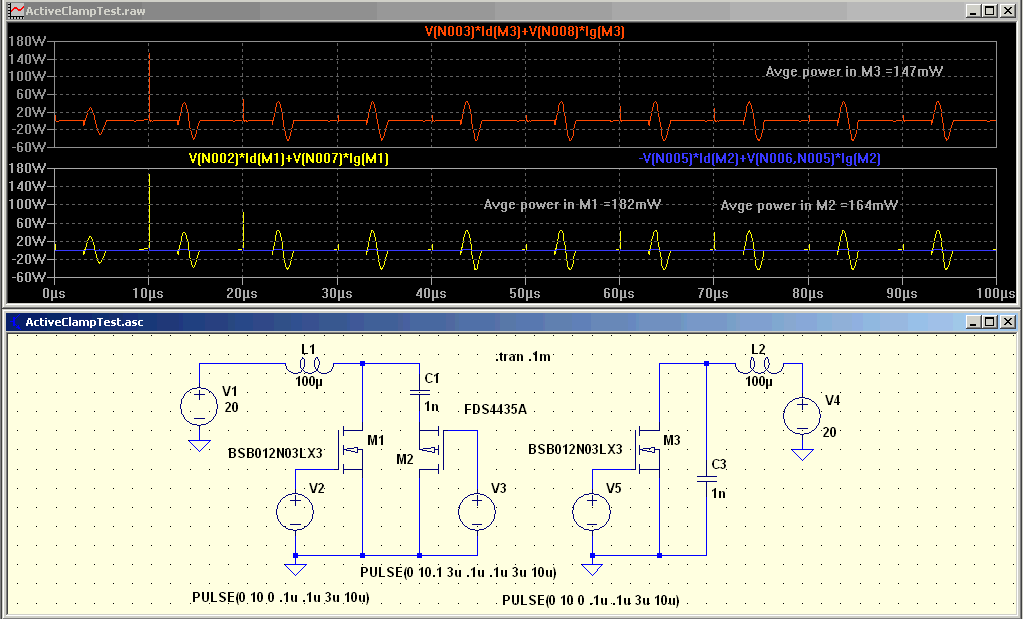The height and width of the screenshot is (619, 1024).
Task: Select capacitor C3 symbol
Action: click(x=707, y=479)
